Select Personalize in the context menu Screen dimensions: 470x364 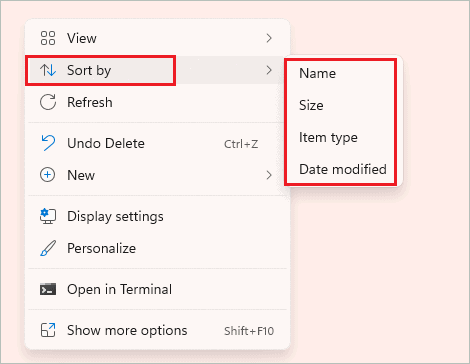coord(157,248)
